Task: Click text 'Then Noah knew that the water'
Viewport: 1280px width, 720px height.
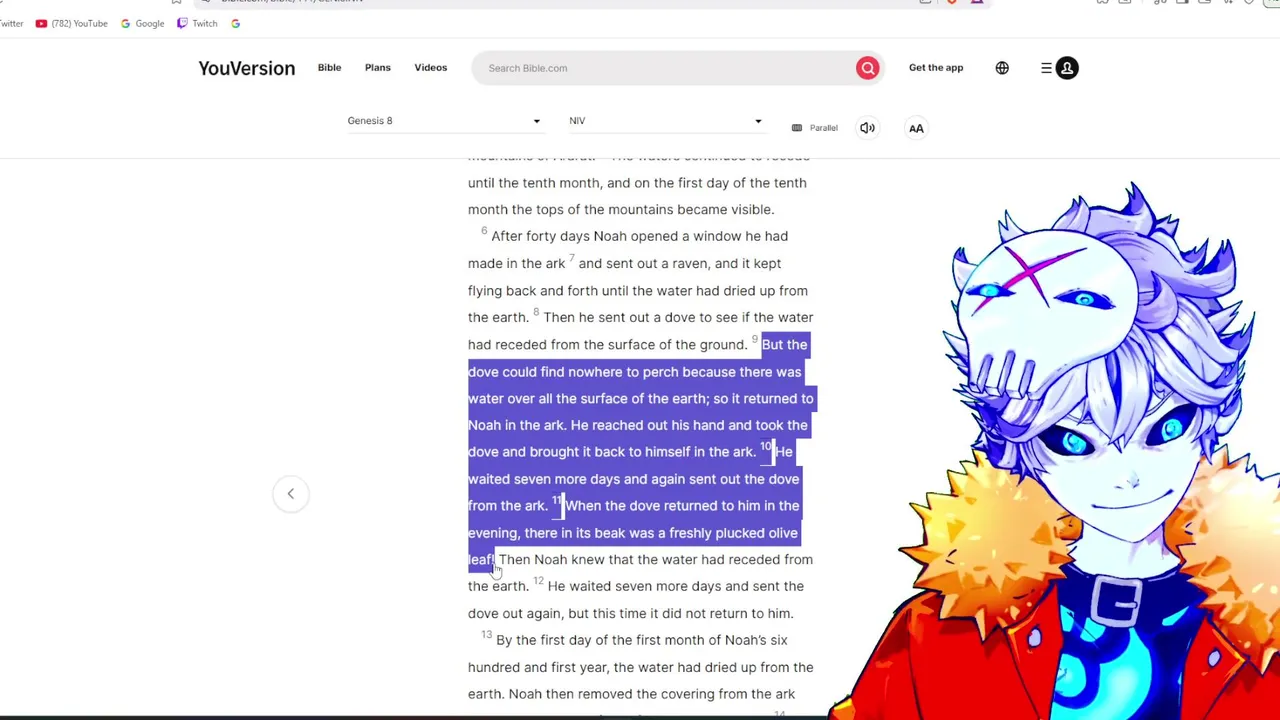Action: 597,560
